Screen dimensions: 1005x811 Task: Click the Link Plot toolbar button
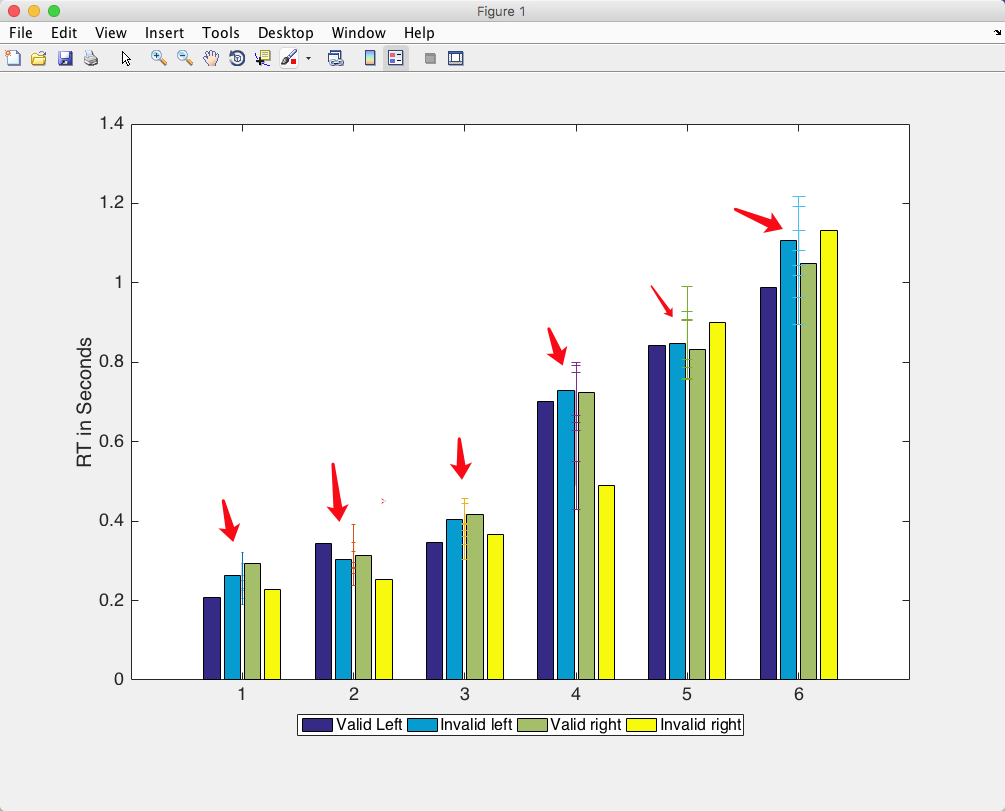pos(335,58)
